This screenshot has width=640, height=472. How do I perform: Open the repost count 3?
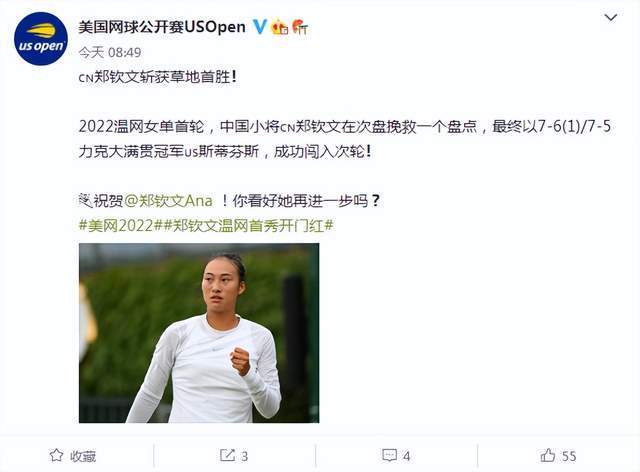[244, 456]
